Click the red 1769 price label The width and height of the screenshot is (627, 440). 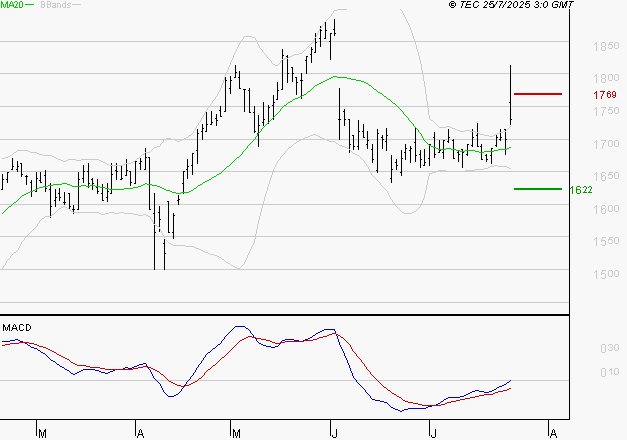point(577,95)
